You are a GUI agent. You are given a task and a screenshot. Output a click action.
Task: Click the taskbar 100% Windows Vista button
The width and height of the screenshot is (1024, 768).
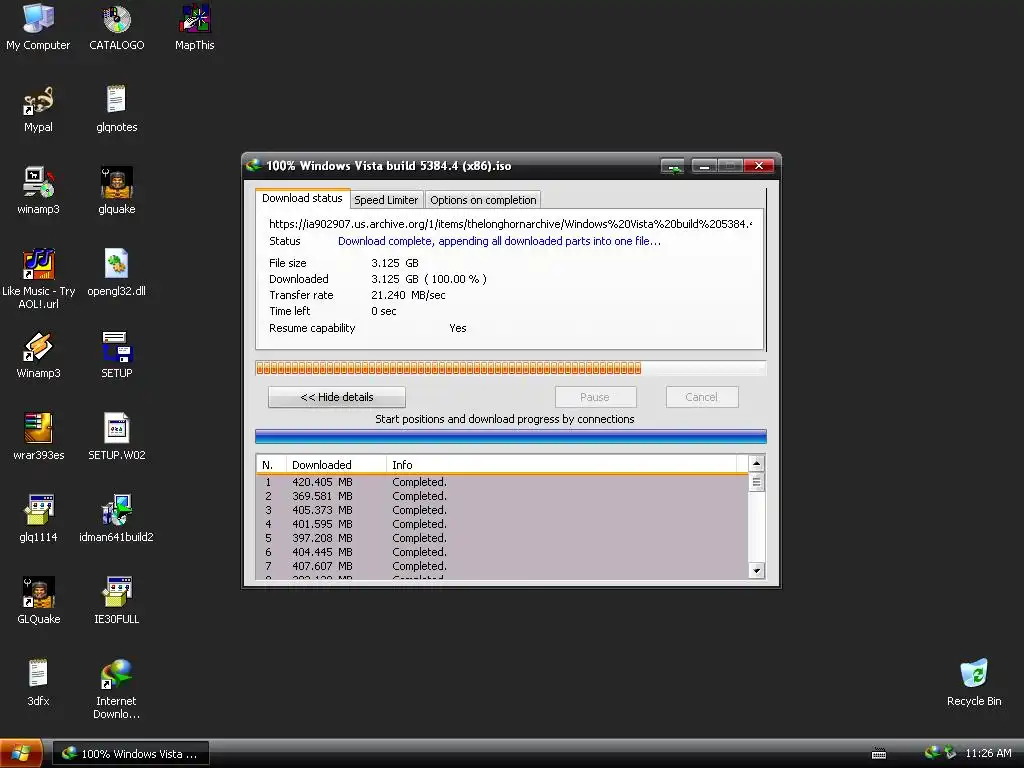131,754
